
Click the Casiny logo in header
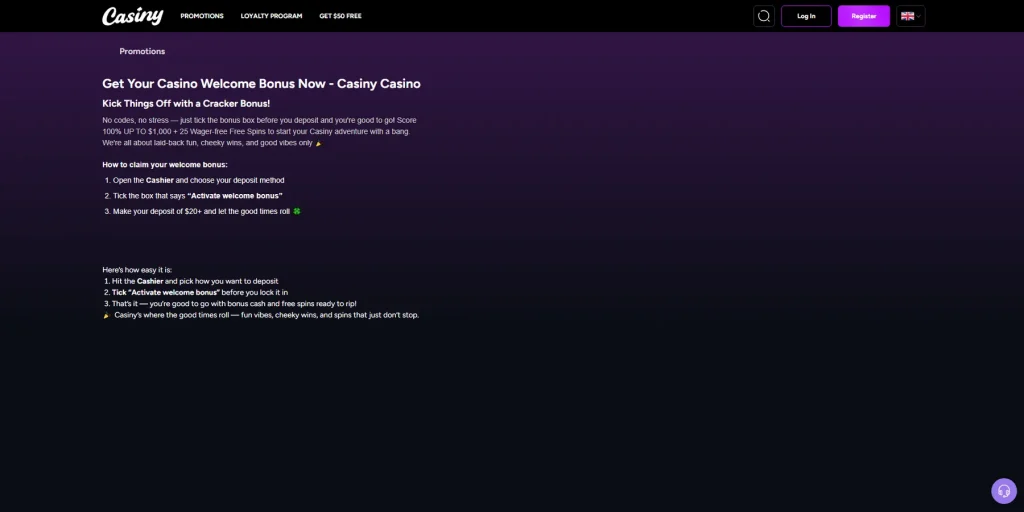click(x=133, y=16)
